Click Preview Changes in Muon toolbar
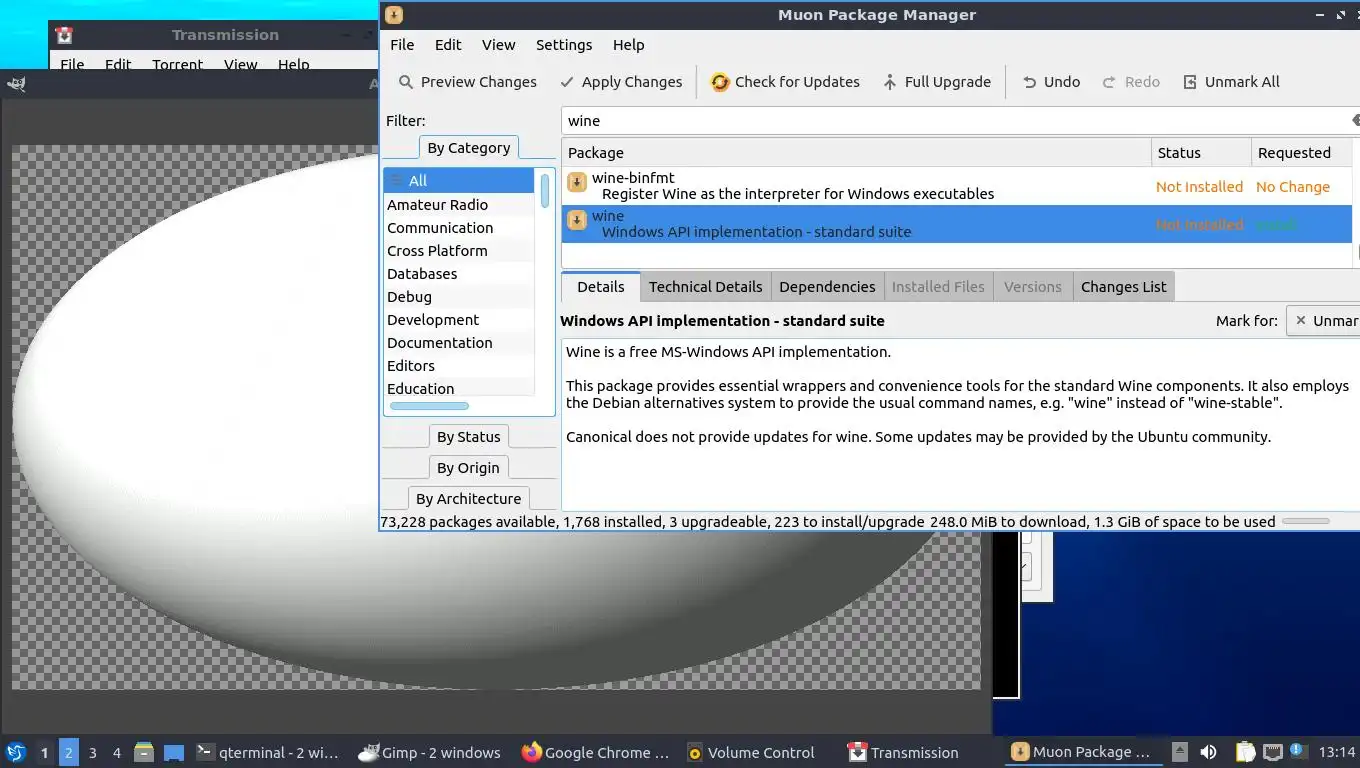Image resolution: width=1360 pixels, height=768 pixels. pyautogui.click(x=467, y=82)
